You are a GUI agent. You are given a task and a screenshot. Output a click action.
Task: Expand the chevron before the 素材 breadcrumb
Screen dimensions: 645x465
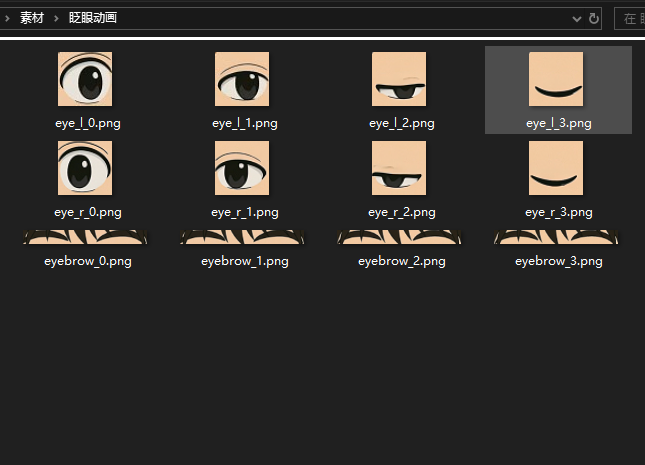[8, 18]
